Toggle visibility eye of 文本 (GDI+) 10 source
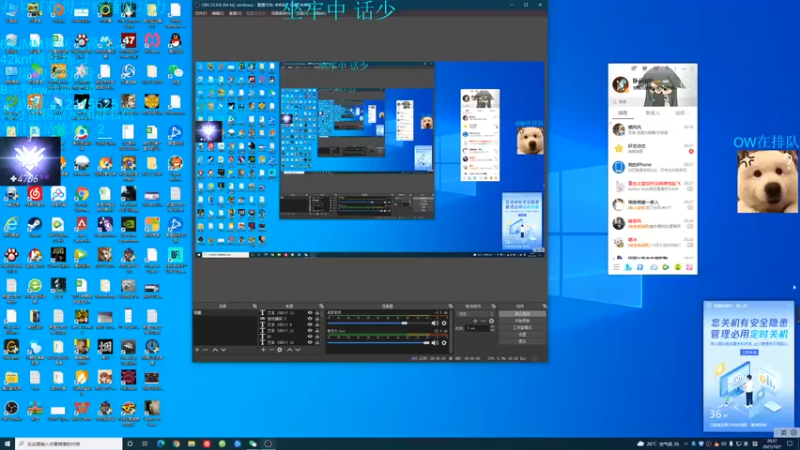 (310, 342)
